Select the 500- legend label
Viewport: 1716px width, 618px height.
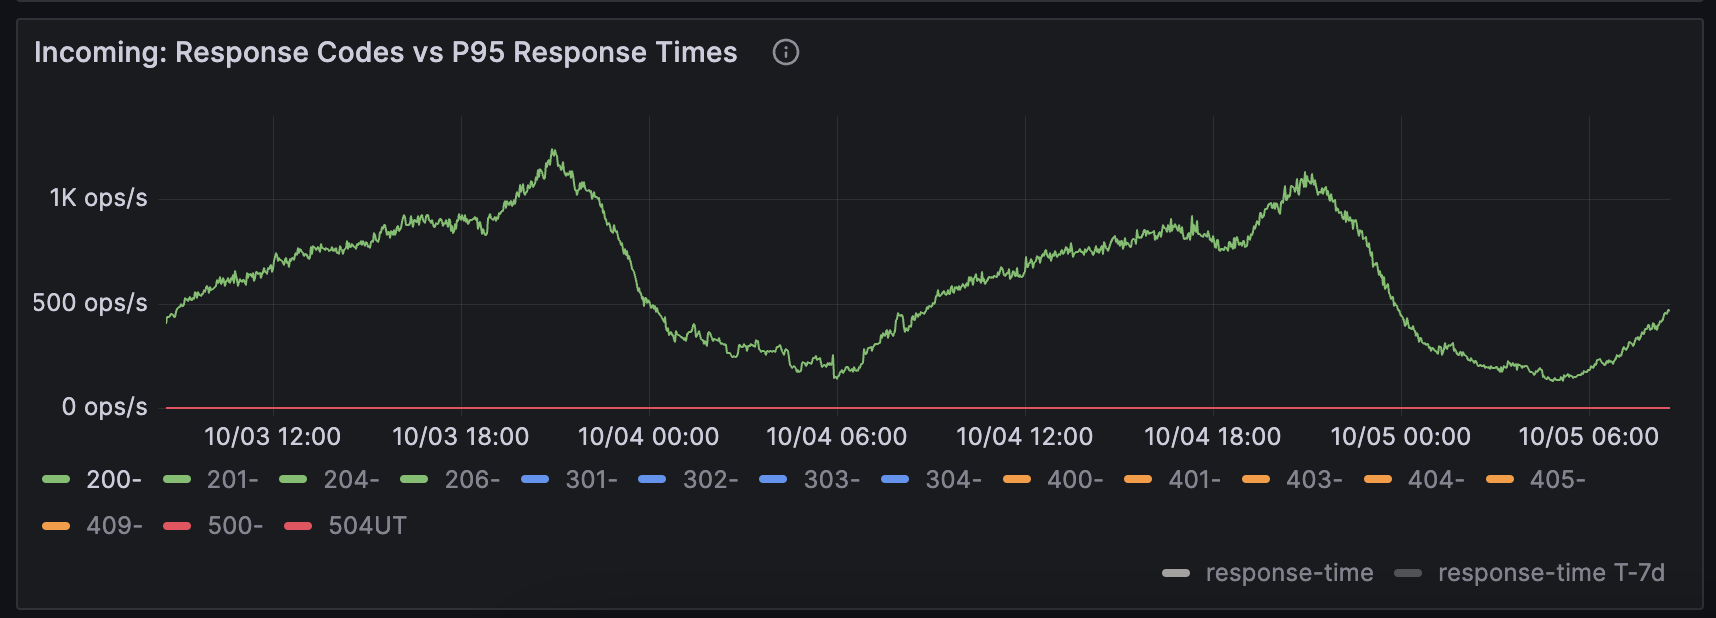tap(235, 526)
